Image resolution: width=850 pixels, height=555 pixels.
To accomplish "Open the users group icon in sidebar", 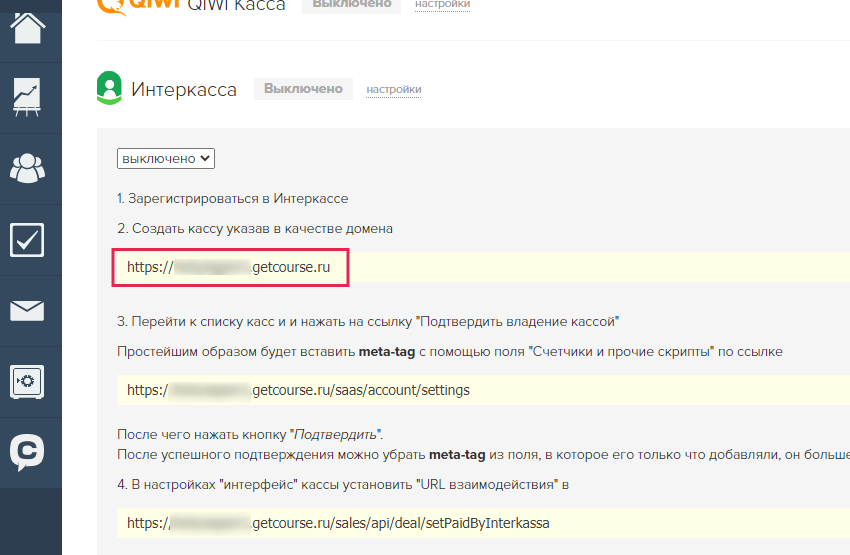I will 27,169.
